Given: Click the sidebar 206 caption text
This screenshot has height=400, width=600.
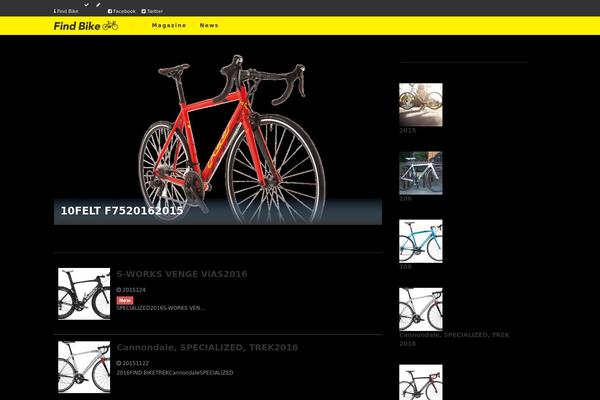Looking at the screenshot, I should [405, 199].
